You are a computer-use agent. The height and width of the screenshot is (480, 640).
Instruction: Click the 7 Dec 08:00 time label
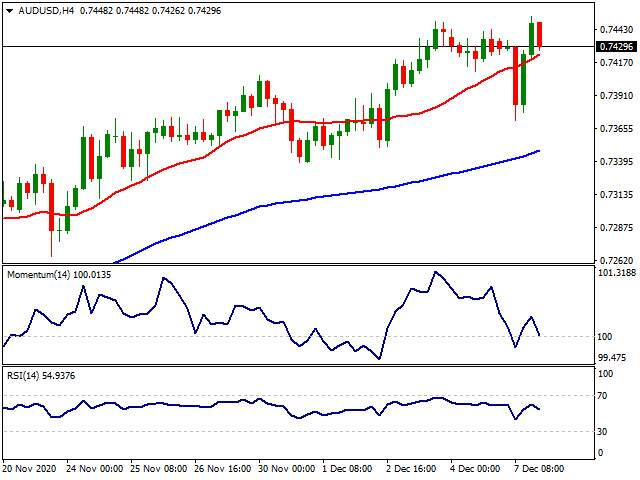pyautogui.click(x=539, y=468)
